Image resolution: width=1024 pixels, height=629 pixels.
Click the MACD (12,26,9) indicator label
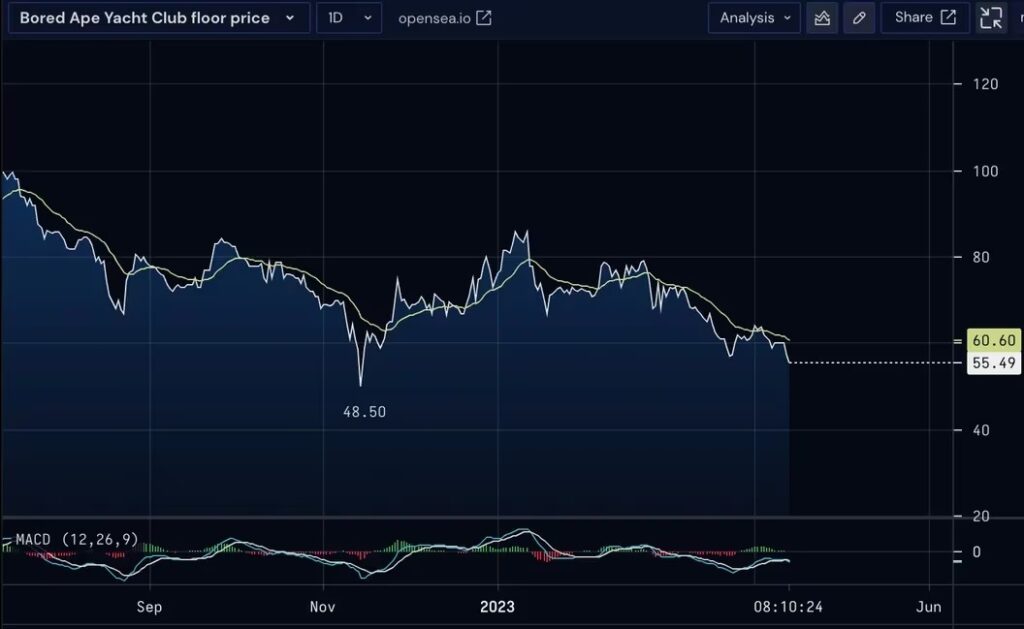click(77, 540)
